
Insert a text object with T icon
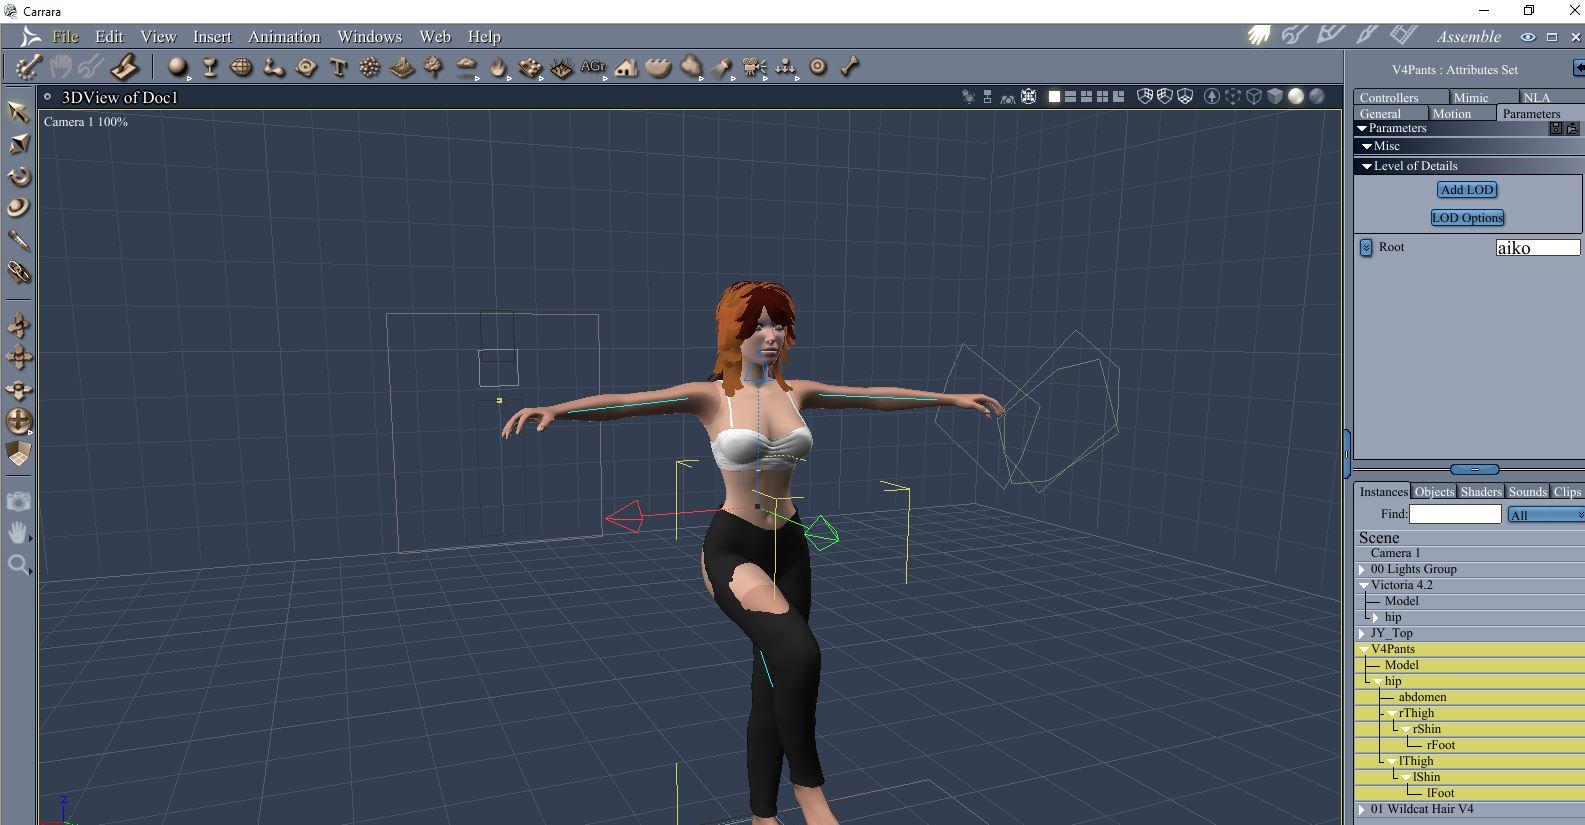coord(338,67)
